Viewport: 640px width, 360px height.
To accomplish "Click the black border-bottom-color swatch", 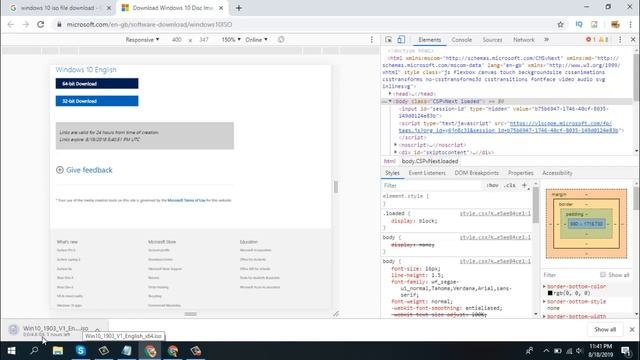I will [550, 293].
